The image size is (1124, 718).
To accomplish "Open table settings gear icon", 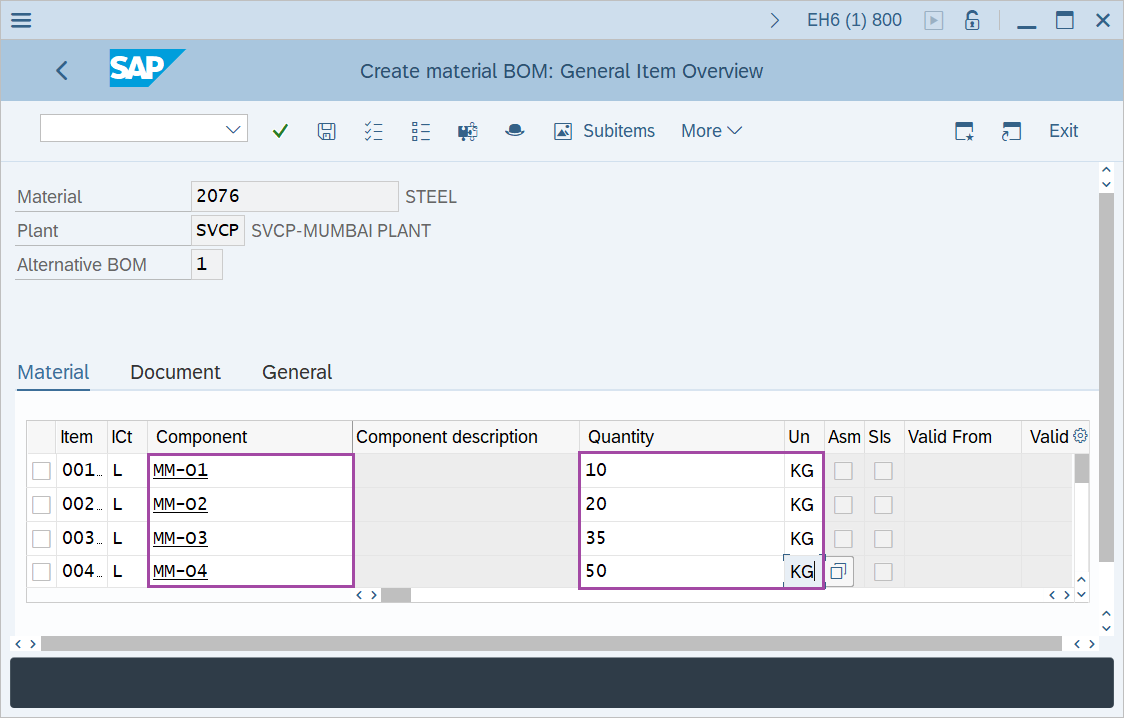I will coord(1080,436).
